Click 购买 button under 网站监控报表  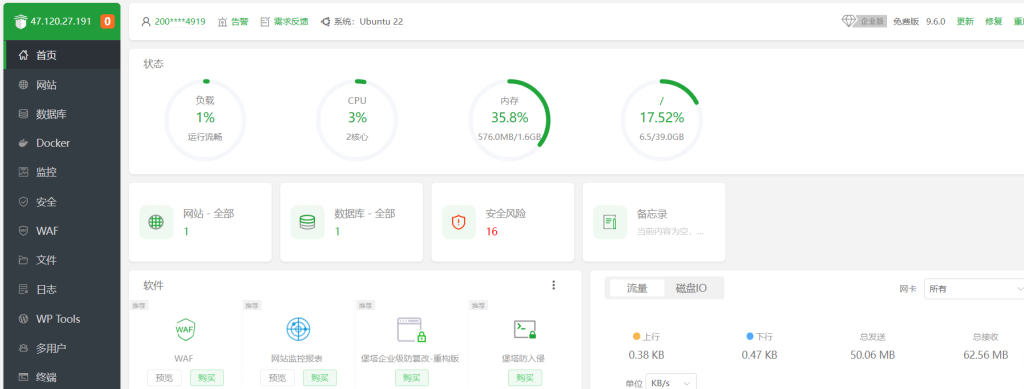[320, 378]
